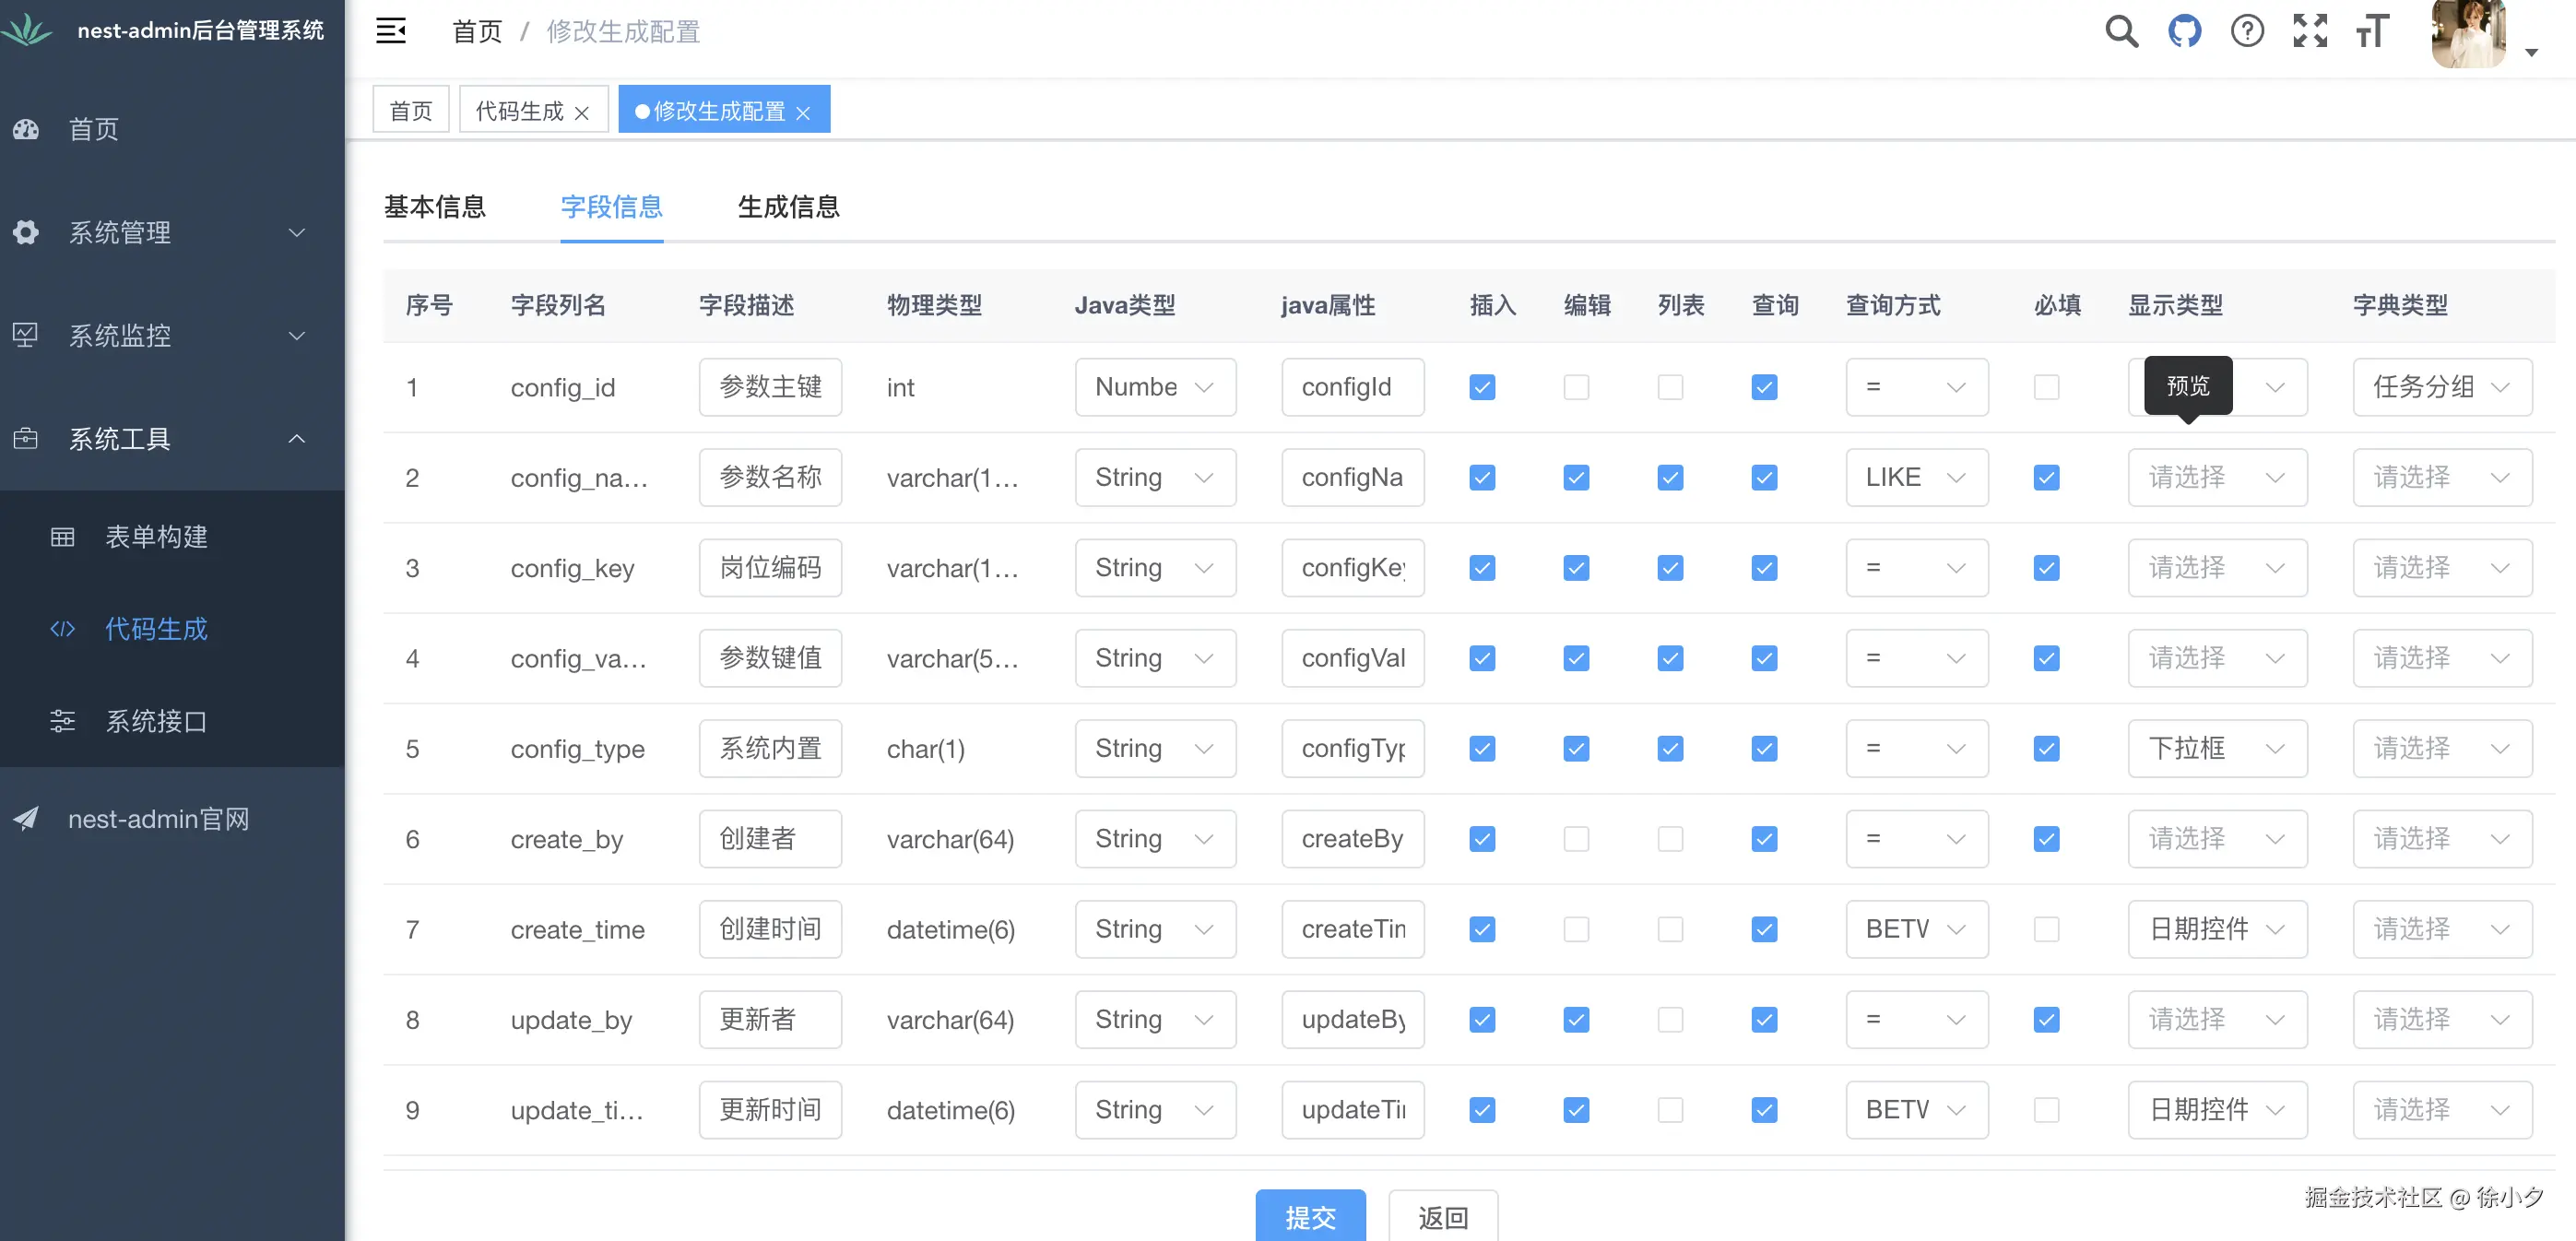Switch to 生成信息 tab
The width and height of the screenshot is (2576, 1241).
point(788,207)
